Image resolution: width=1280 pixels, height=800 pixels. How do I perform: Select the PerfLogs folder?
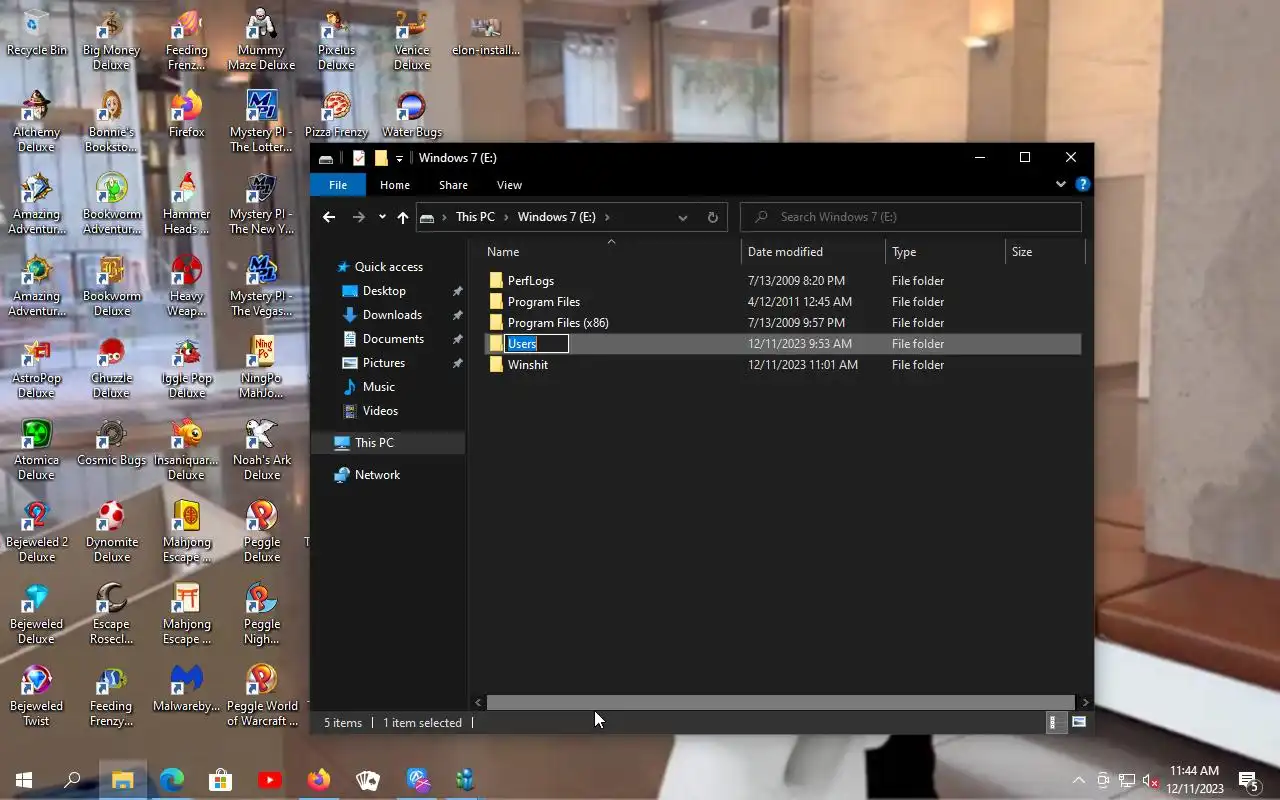point(783,281)
